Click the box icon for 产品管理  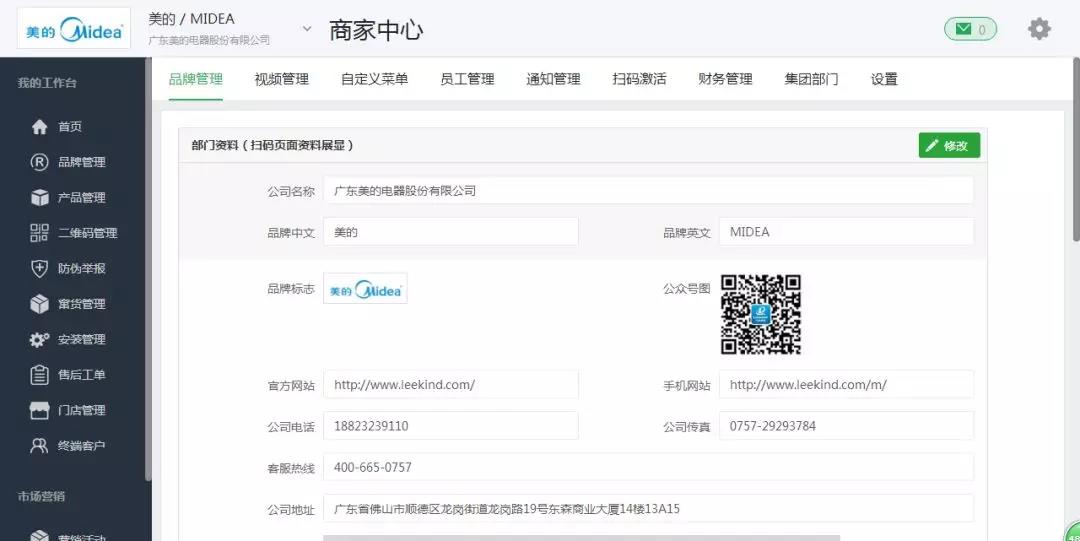point(39,197)
